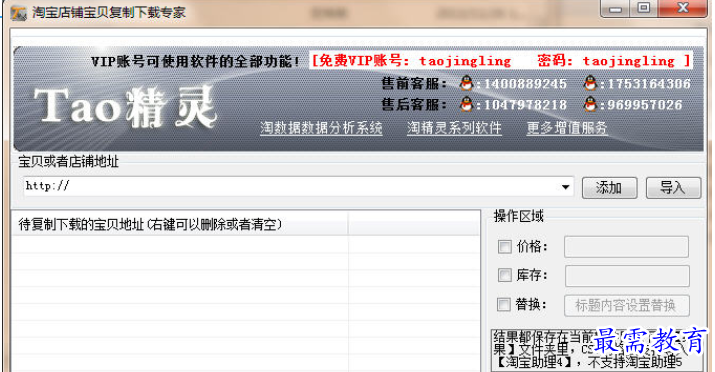The height and width of the screenshot is (372, 715).
Task: Click the 售后客服 label
Action: 414,104
